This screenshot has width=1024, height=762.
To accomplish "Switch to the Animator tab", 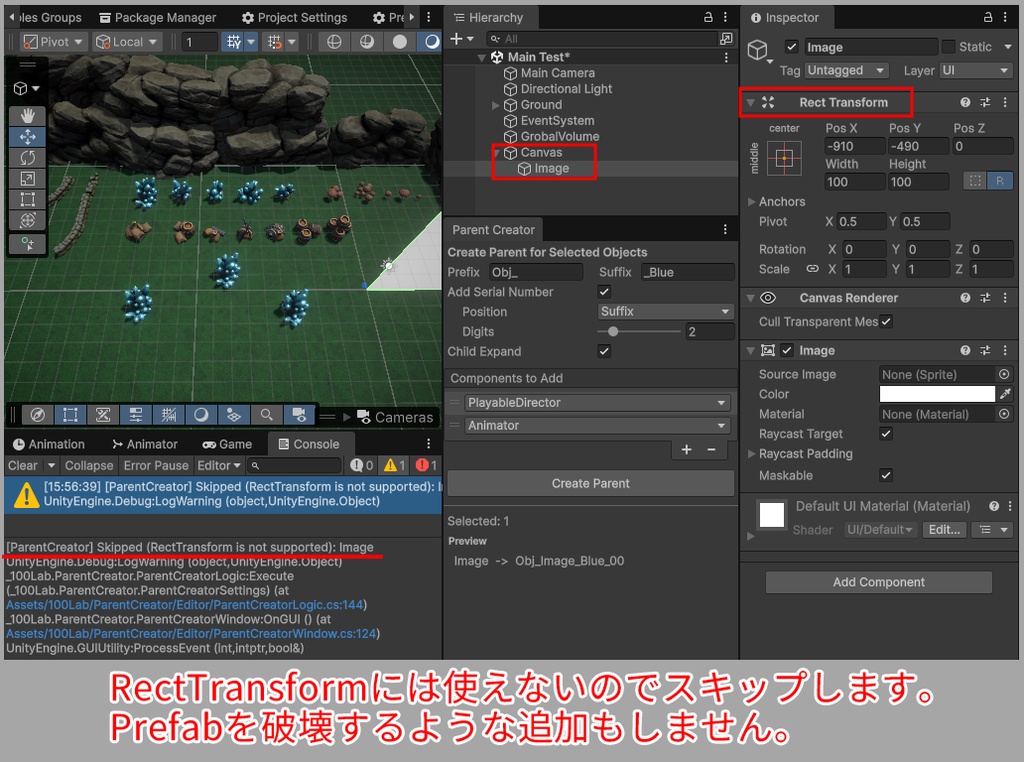I will tap(144, 444).
